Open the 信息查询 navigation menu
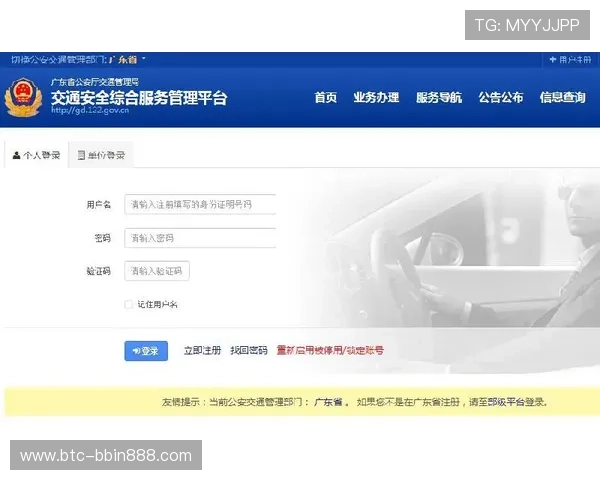Image resolution: width=600 pixels, height=480 pixels. tap(562, 97)
